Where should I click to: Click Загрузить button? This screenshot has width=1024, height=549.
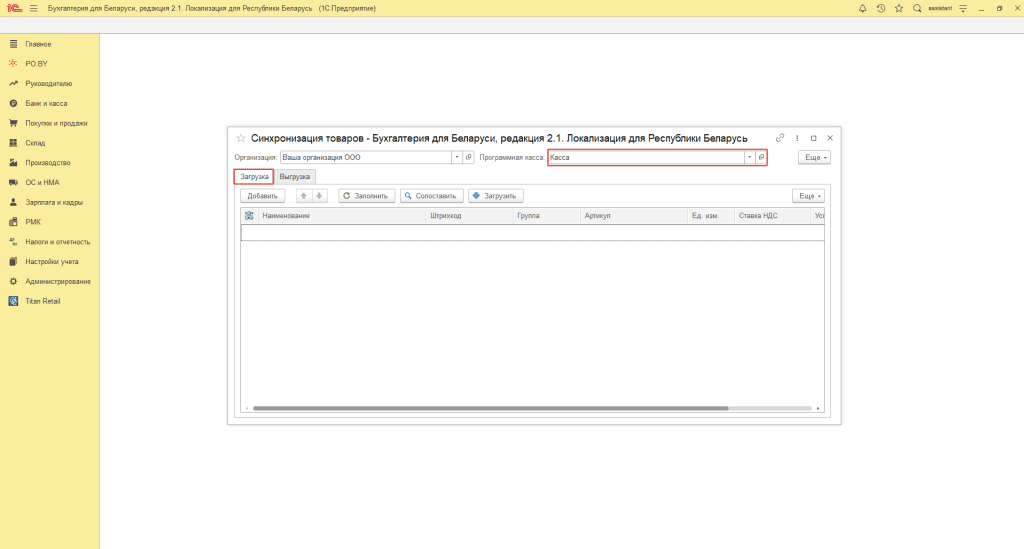[496, 196]
